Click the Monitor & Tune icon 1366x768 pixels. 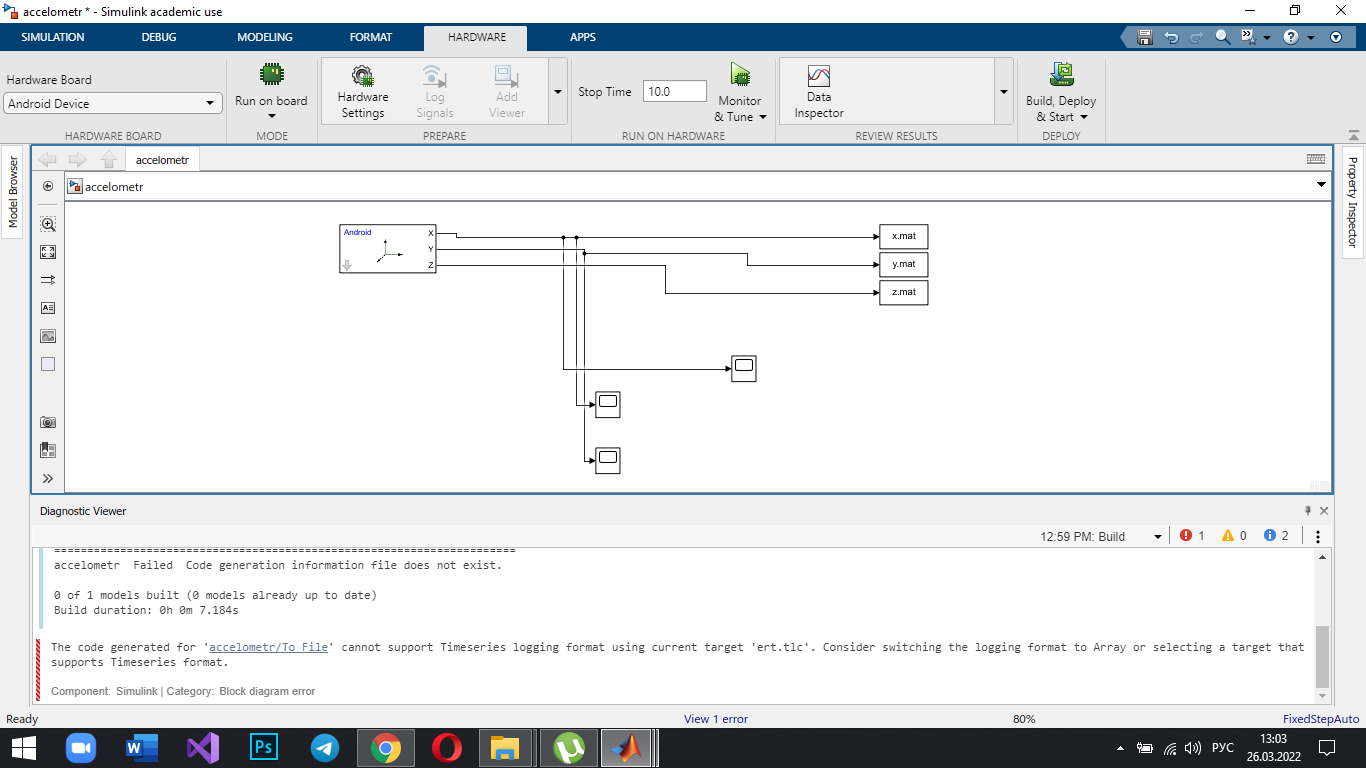pos(740,75)
